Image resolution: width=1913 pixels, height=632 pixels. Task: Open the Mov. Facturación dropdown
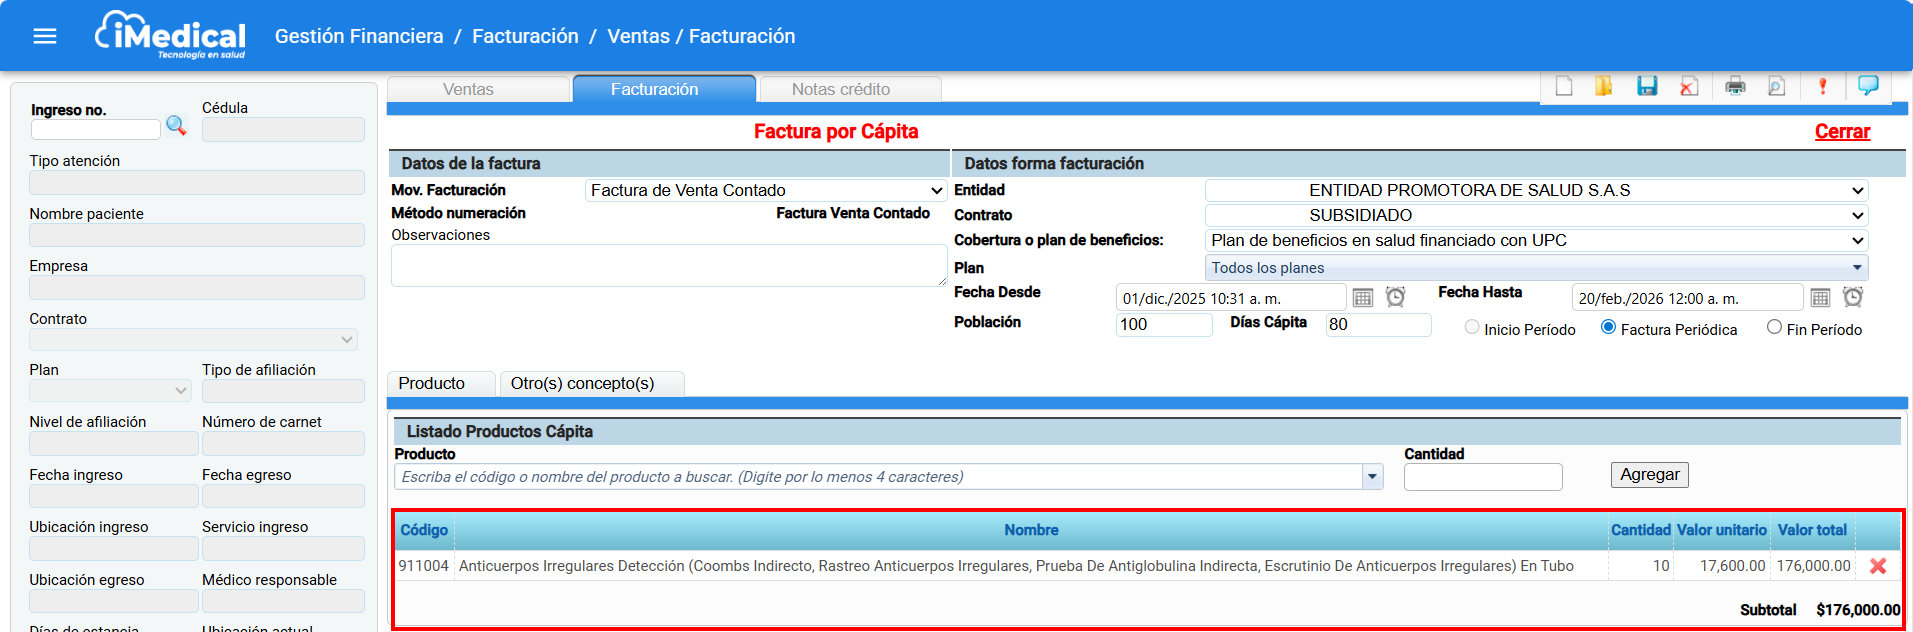[x=765, y=190]
